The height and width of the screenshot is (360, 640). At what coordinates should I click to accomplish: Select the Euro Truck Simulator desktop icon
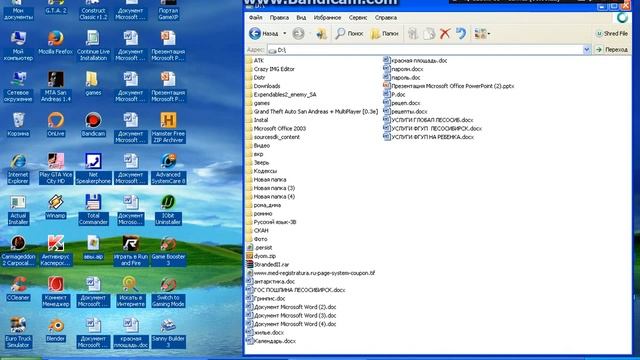[x=18, y=333]
